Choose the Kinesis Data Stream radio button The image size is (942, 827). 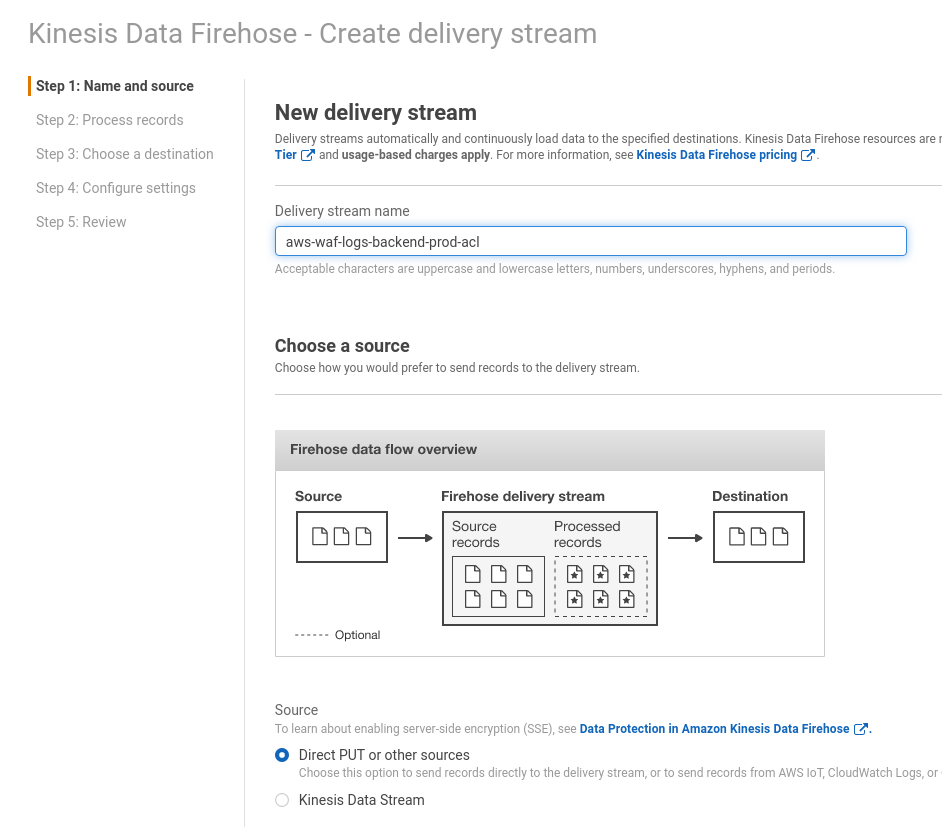pyautogui.click(x=282, y=800)
